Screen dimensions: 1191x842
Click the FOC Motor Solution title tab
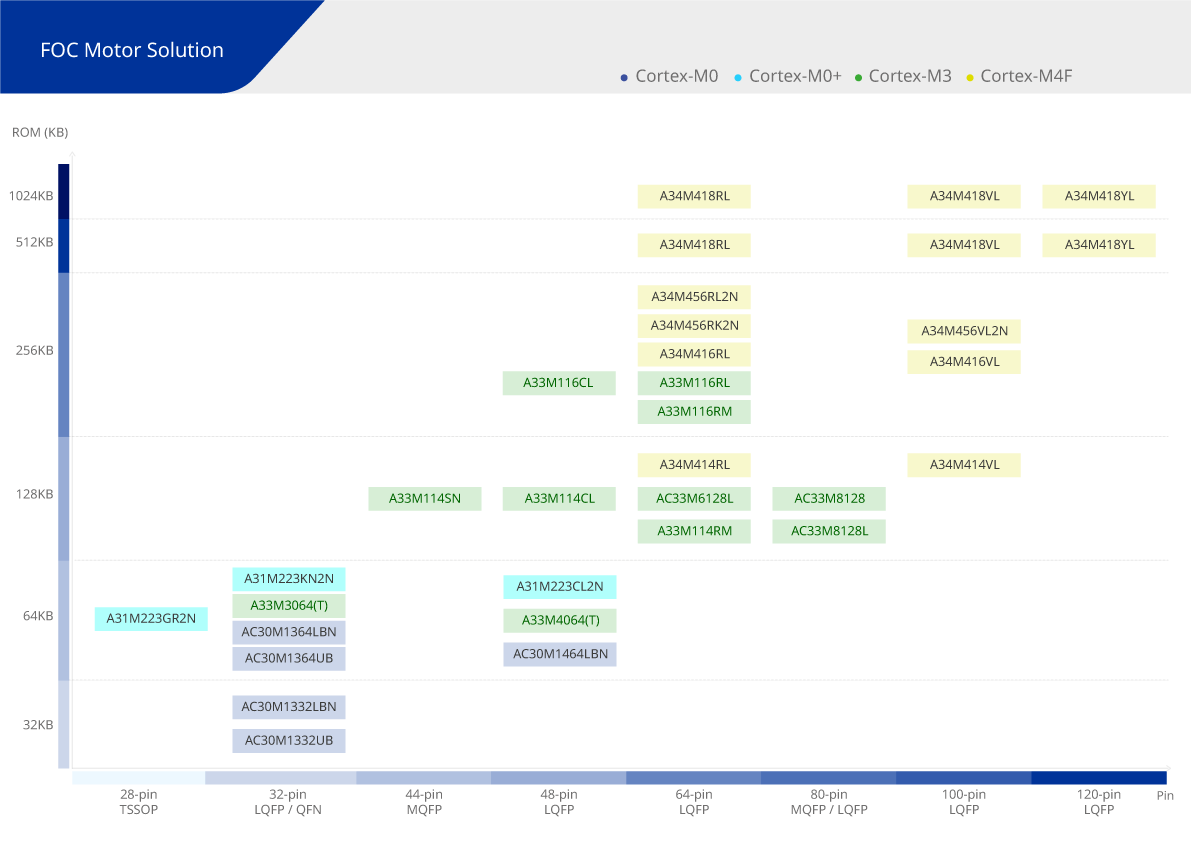click(132, 50)
